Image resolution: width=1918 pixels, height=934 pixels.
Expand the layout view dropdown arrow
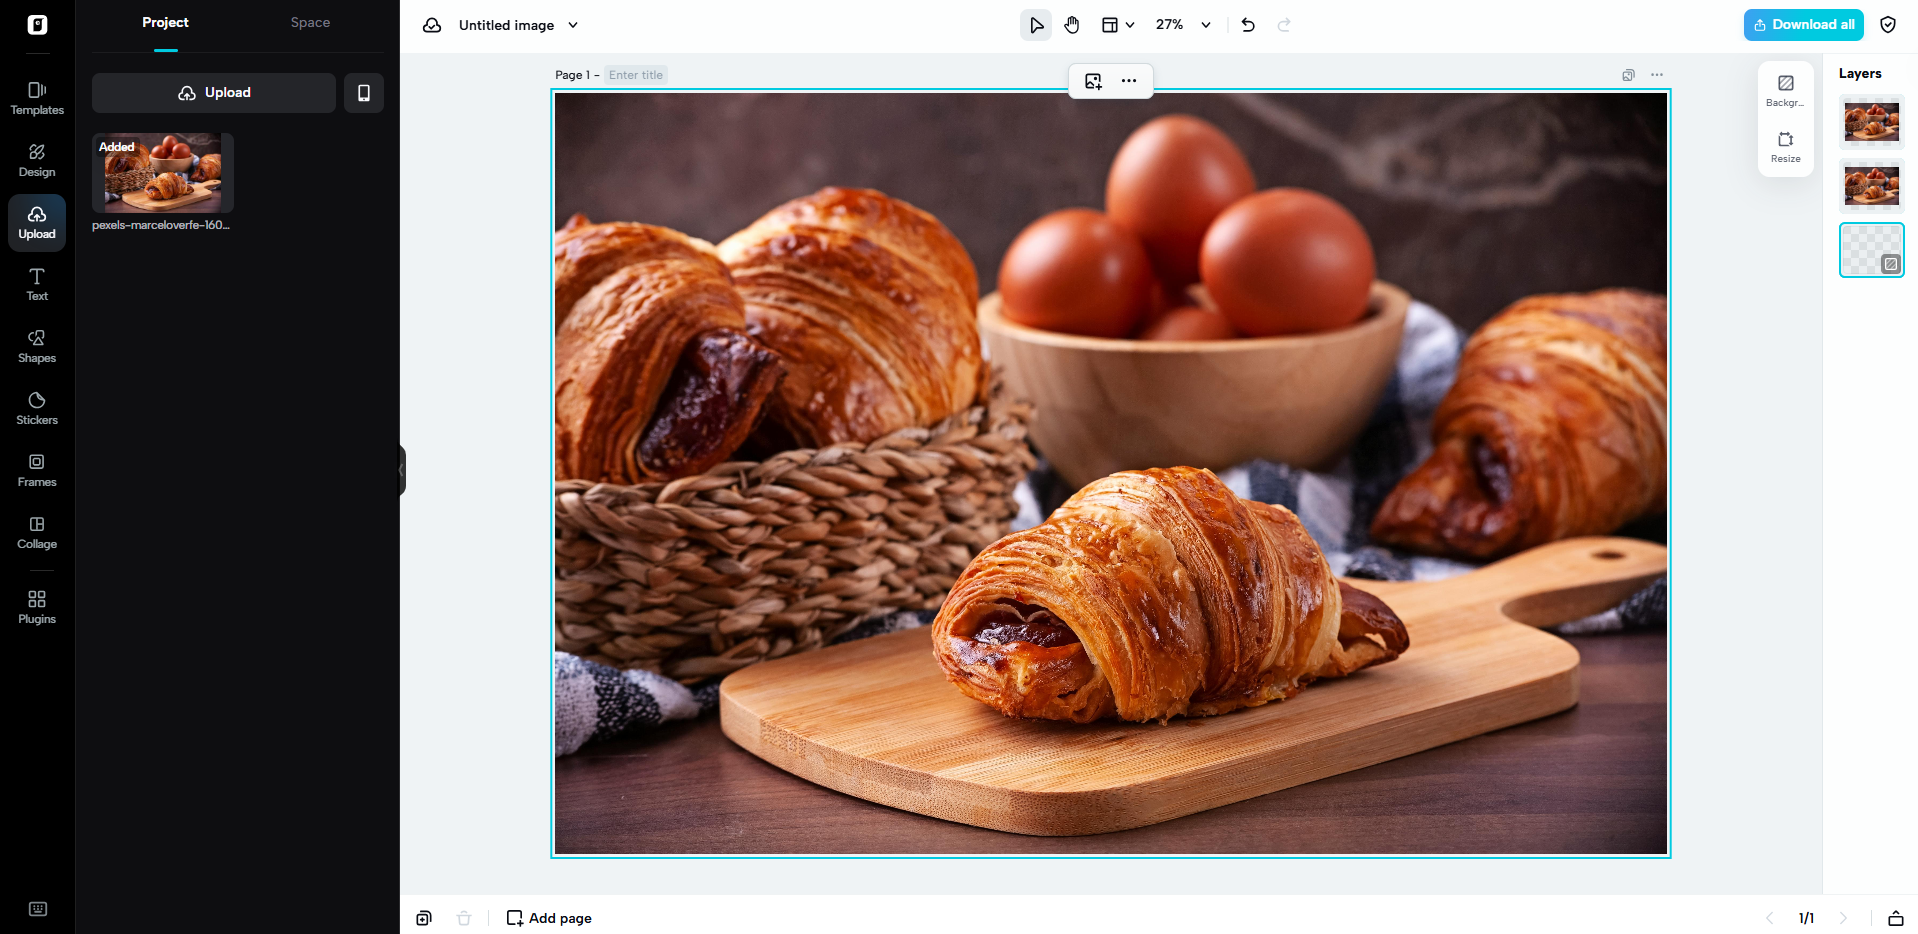point(1130,25)
